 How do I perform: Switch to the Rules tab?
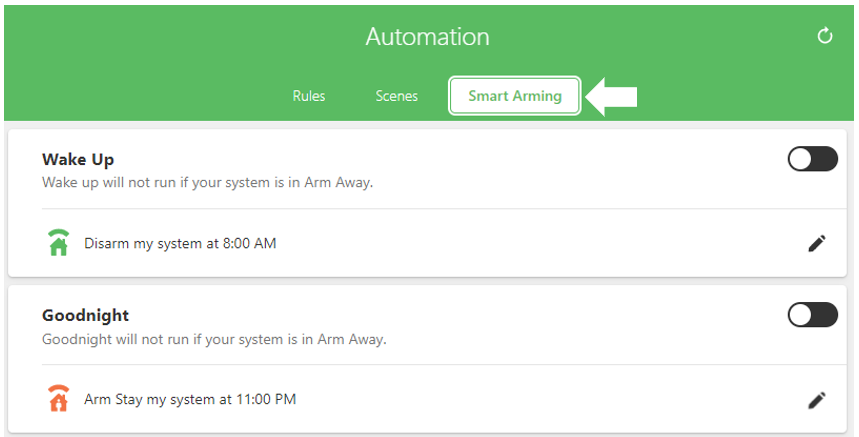tap(309, 96)
